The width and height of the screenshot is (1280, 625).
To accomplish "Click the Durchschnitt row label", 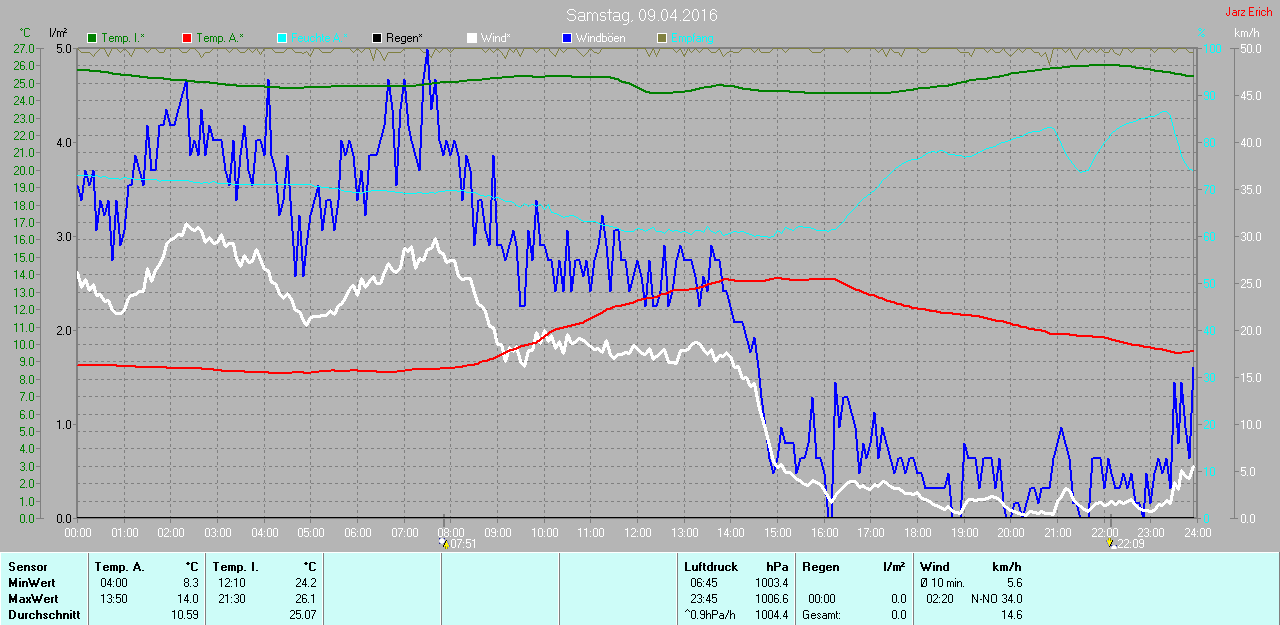I will point(43,615).
